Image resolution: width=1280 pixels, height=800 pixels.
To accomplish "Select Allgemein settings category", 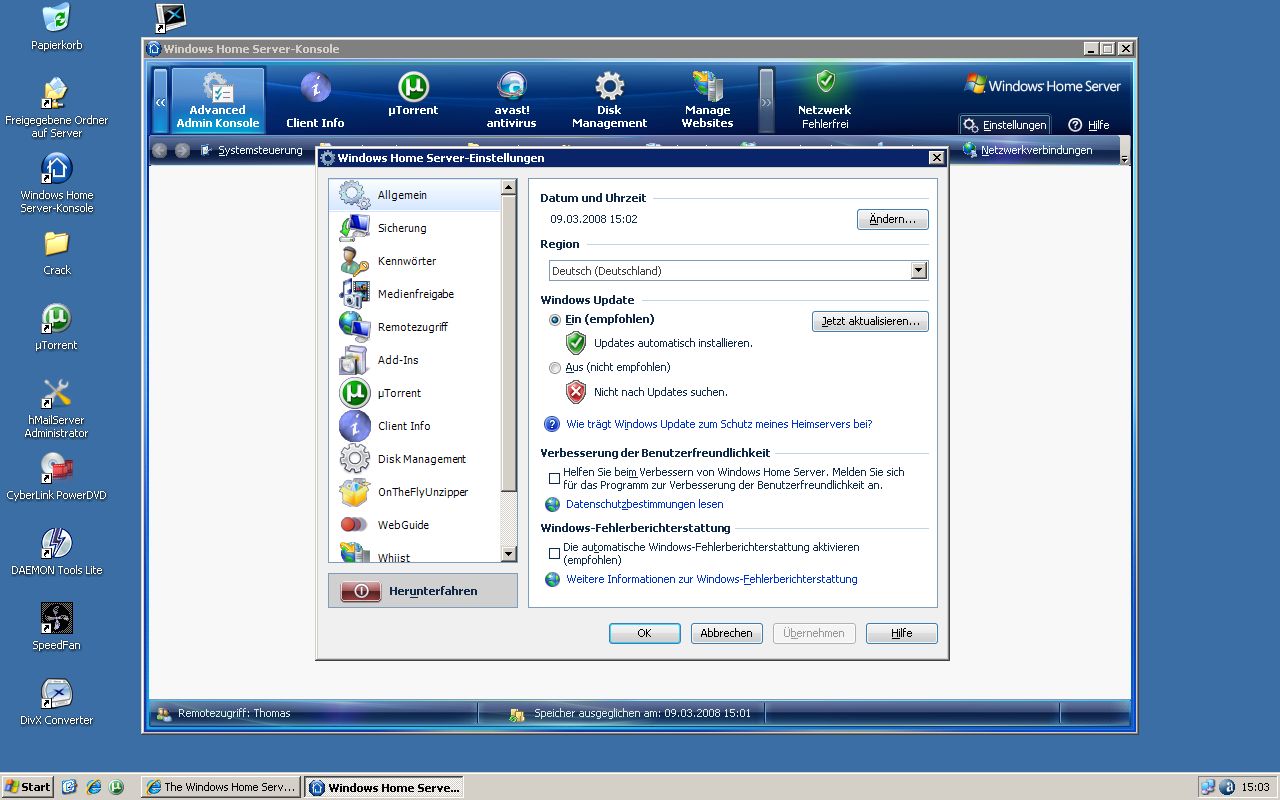I will coord(414,195).
